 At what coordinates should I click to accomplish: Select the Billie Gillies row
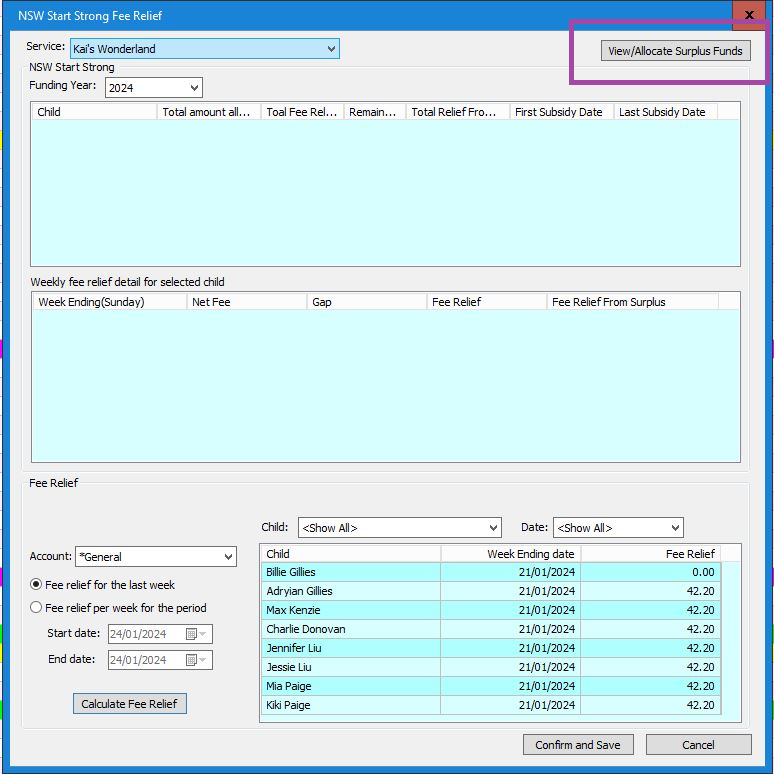click(350, 572)
